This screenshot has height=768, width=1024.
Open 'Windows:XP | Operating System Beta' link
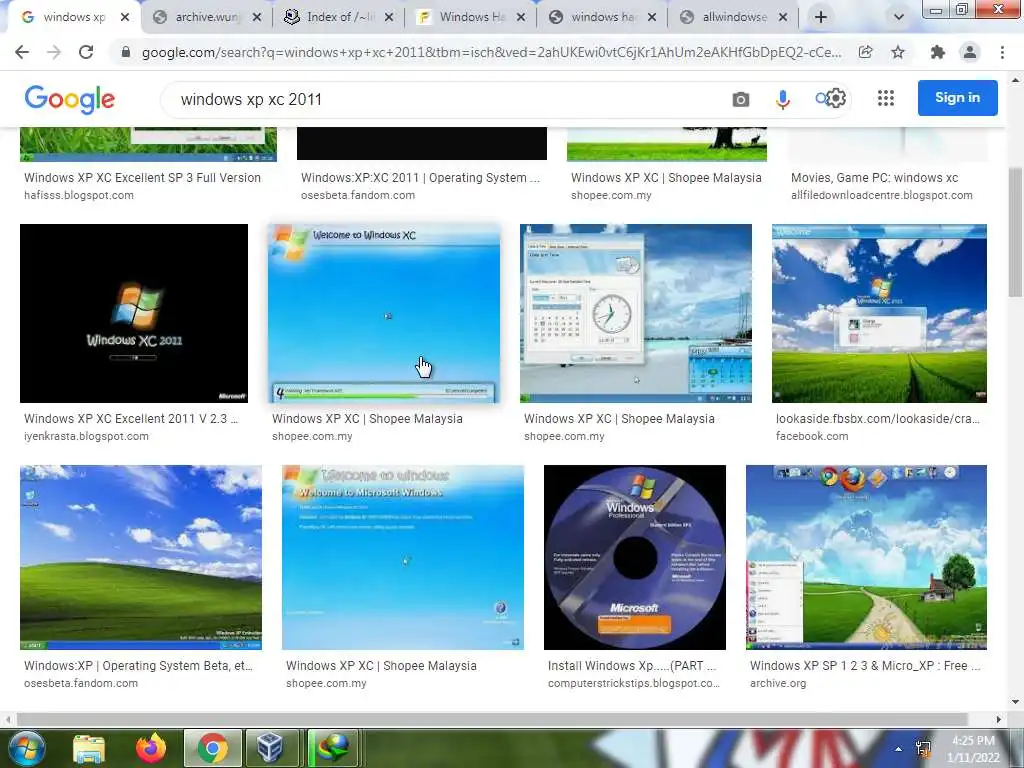click(x=138, y=665)
